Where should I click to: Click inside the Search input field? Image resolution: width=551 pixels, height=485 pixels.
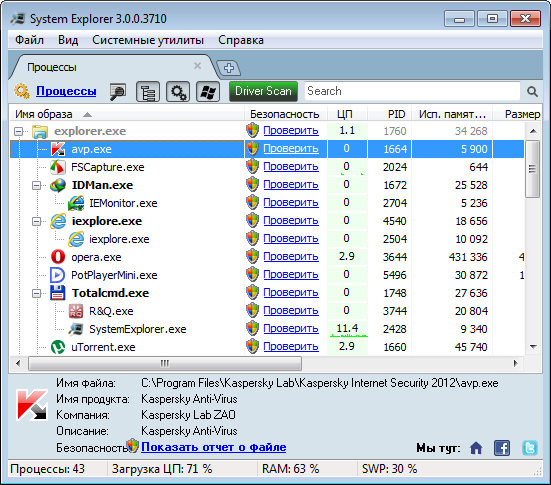pyautogui.click(x=412, y=91)
